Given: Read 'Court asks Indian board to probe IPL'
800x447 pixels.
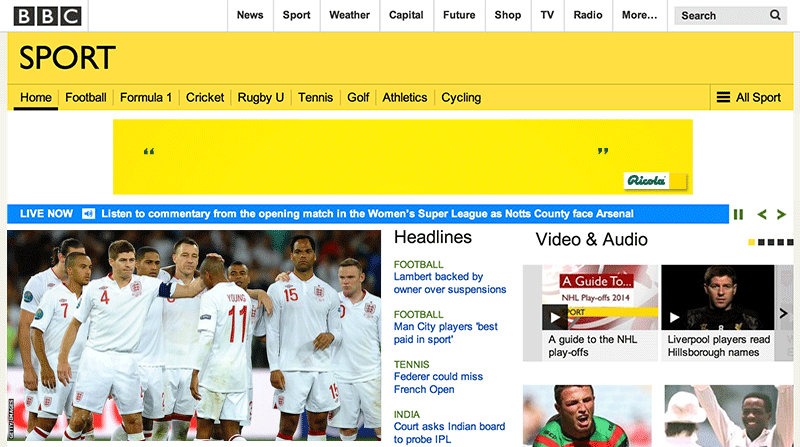Looking at the screenshot, I should (x=449, y=433).
